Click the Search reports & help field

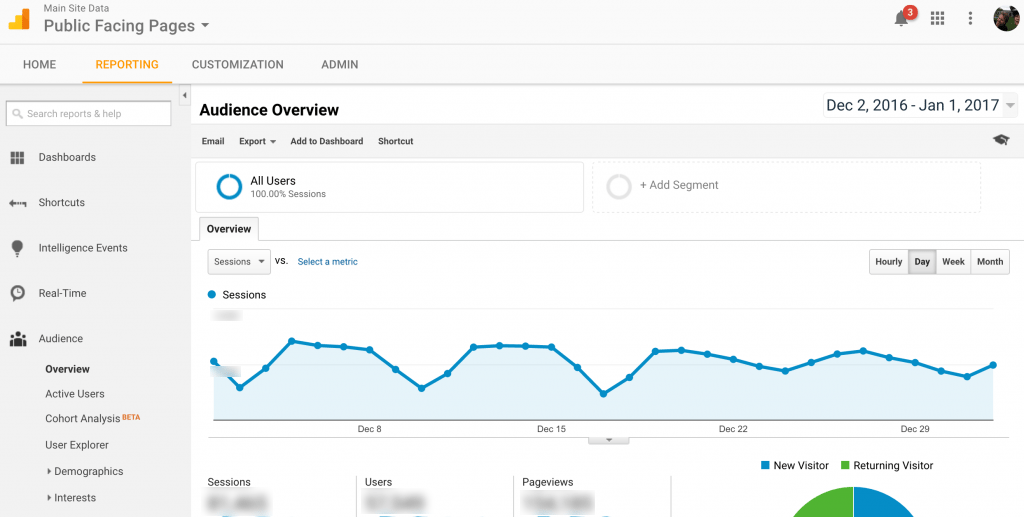pos(89,114)
